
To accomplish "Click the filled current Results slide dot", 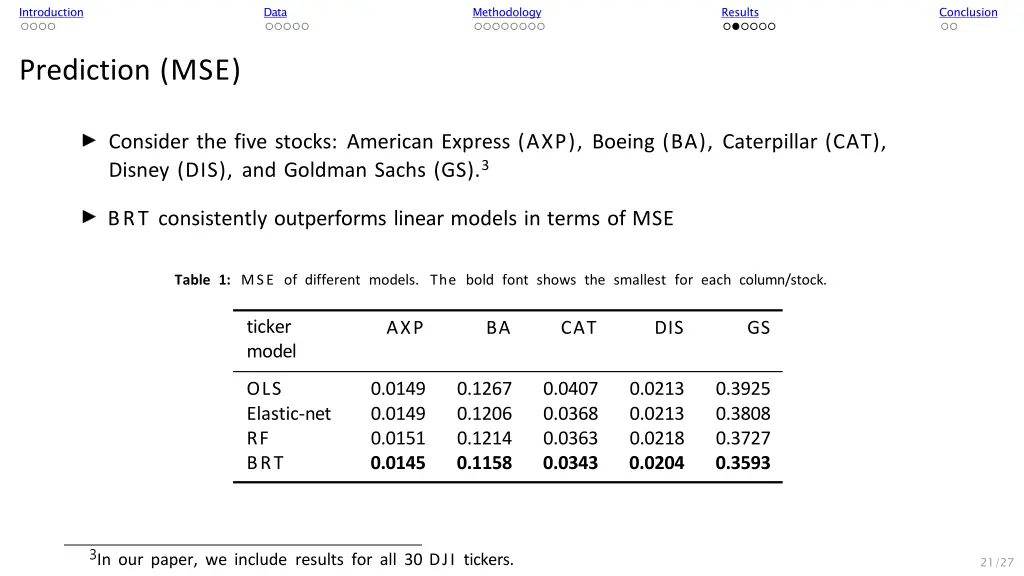I will pos(736,27).
